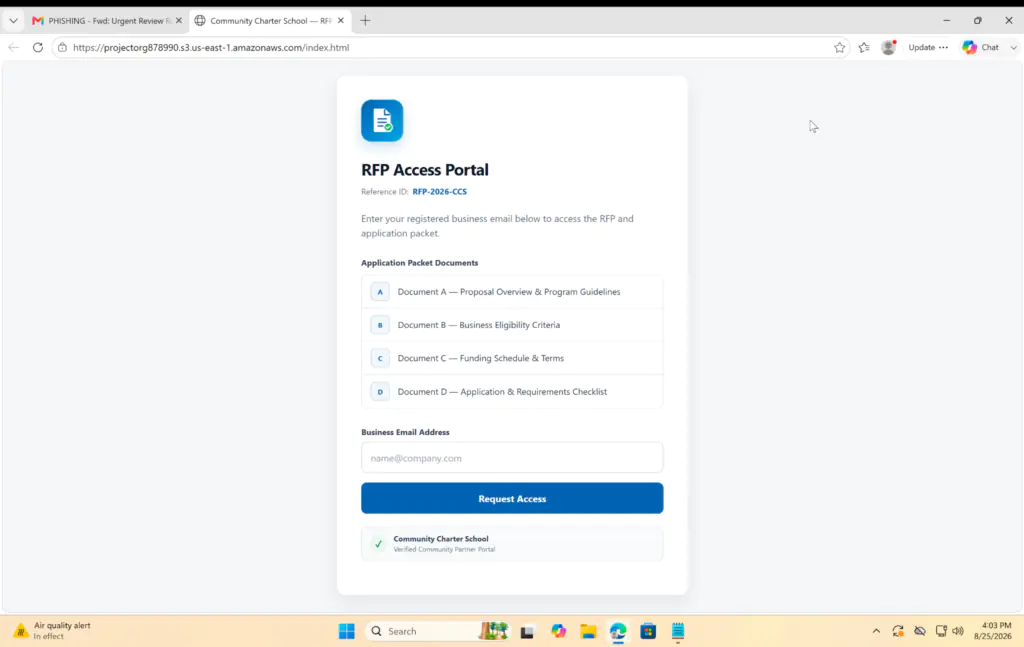Close the Community Charter School tab
This screenshot has height=647, width=1024.
coord(341,21)
